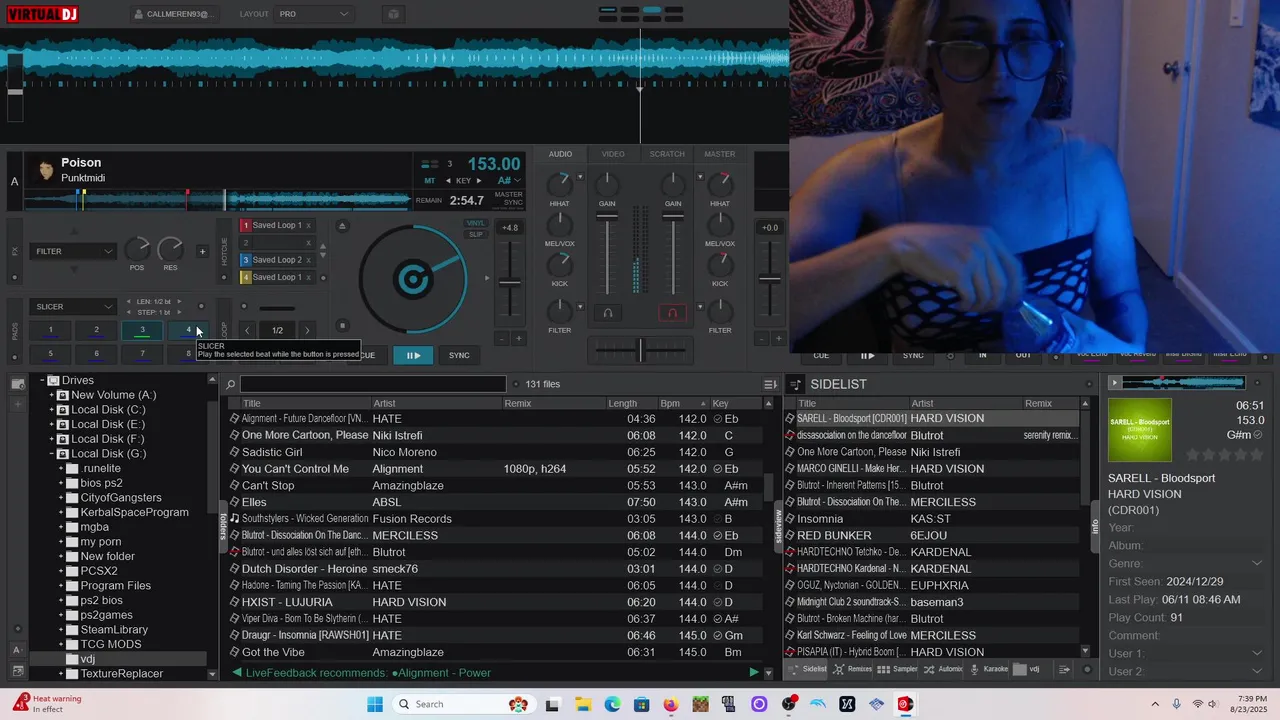The height and width of the screenshot is (720, 1280).
Task: Eject track with deck A eject icon
Action: point(342,225)
